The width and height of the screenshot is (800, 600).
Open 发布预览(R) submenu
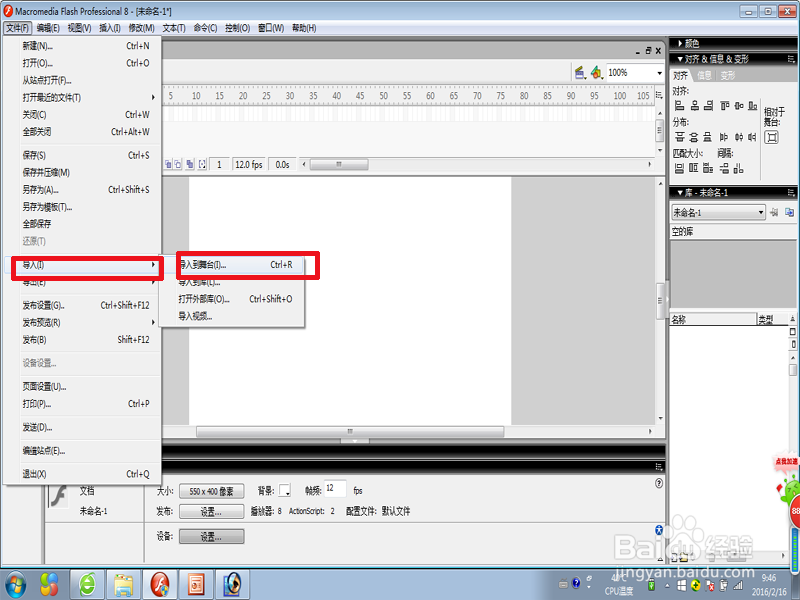pos(87,322)
